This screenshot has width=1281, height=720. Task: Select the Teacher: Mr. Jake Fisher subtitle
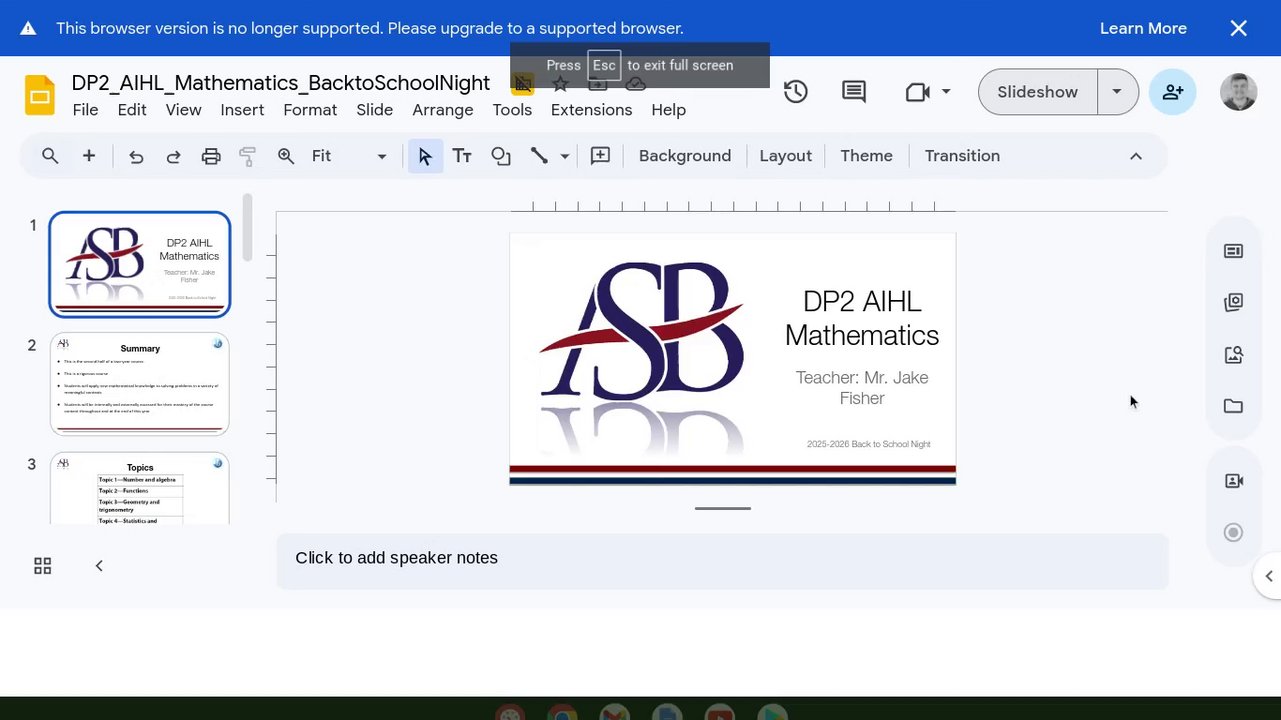point(862,388)
